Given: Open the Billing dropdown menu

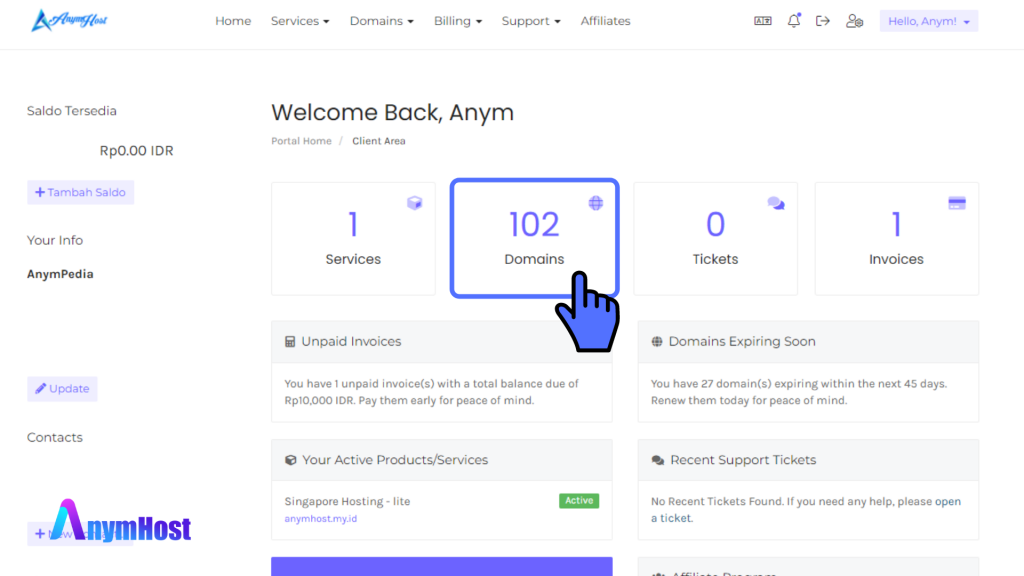Looking at the screenshot, I should click(x=458, y=20).
